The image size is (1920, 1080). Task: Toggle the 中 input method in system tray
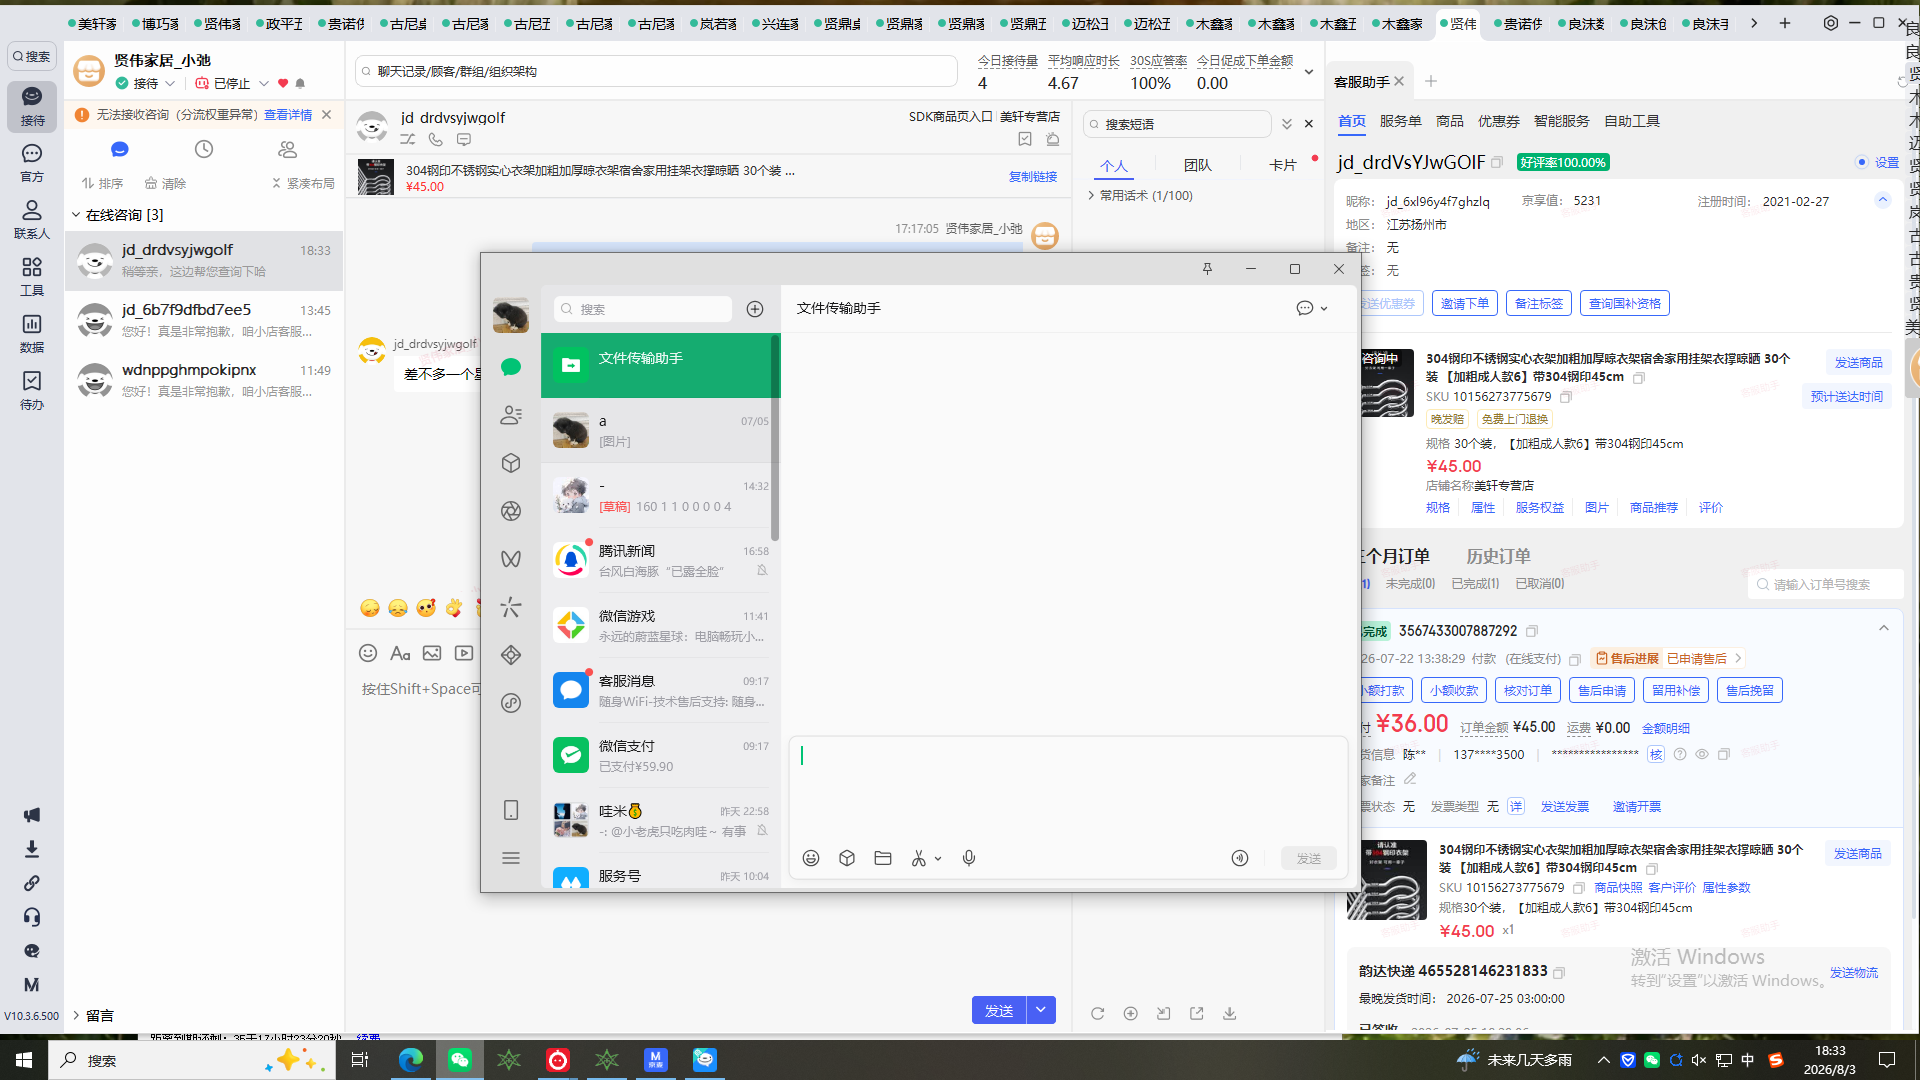coord(1748,1060)
